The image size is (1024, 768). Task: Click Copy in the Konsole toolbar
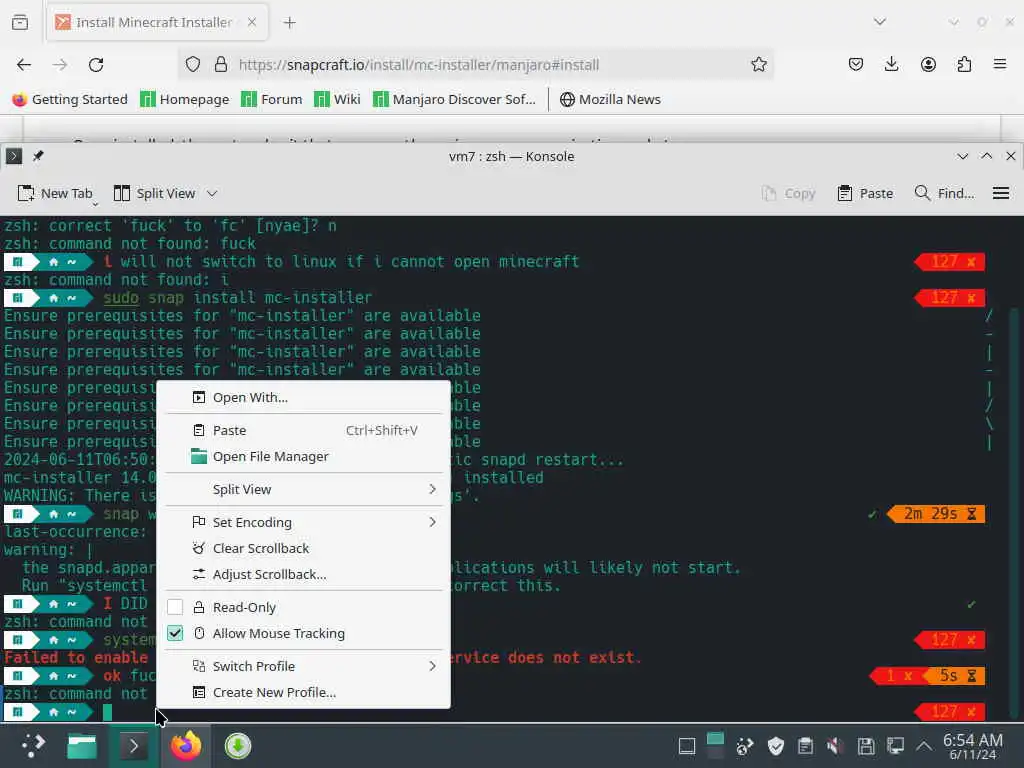tap(789, 193)
